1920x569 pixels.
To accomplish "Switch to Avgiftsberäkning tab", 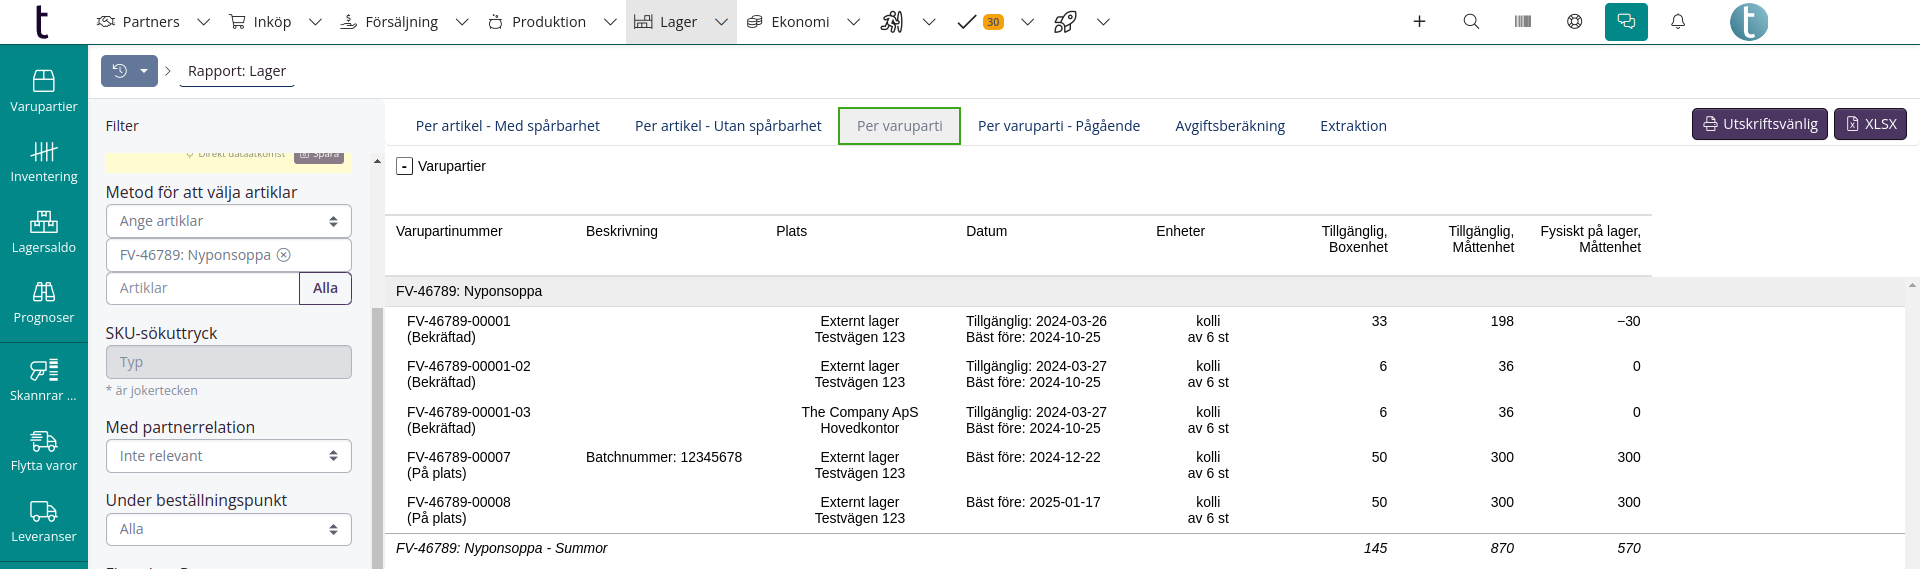I will pyautogui.click(x=1229, y=126).
